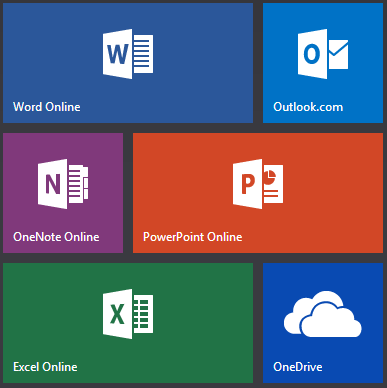
Task: Click the Excel spreadsheet icon
Action: 128,314
